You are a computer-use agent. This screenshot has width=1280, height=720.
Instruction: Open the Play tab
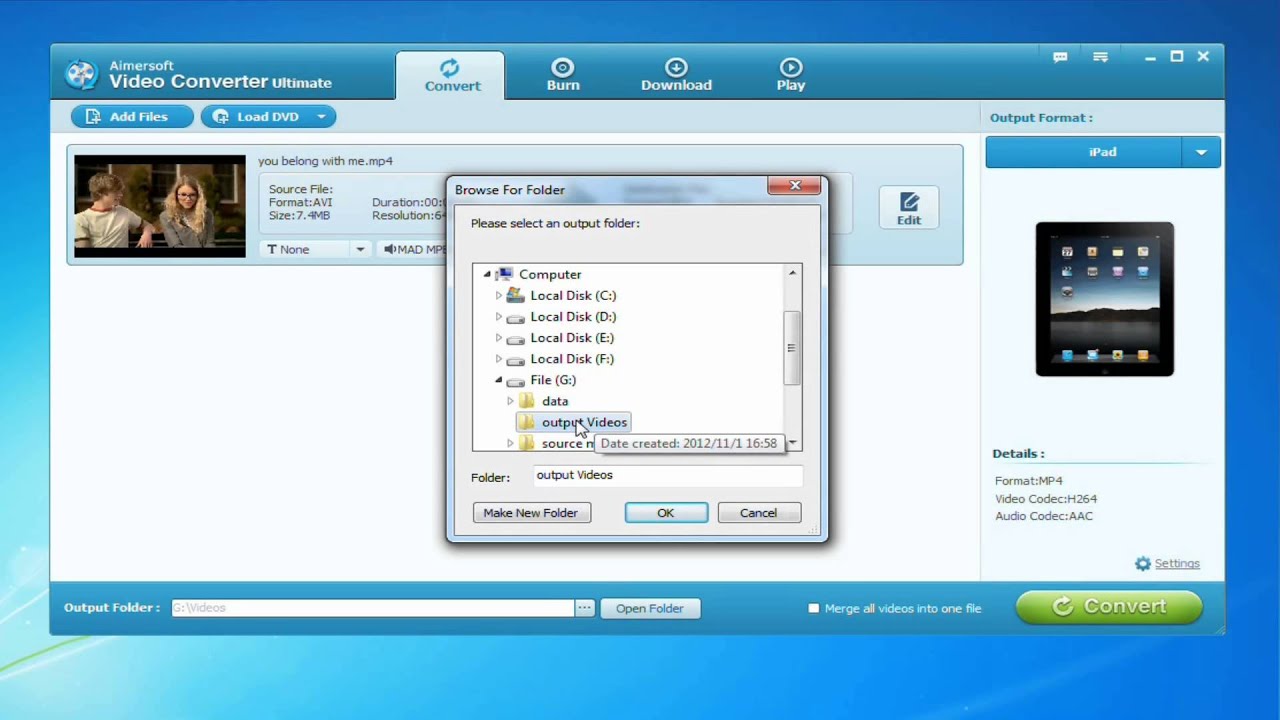pos(791,75)
